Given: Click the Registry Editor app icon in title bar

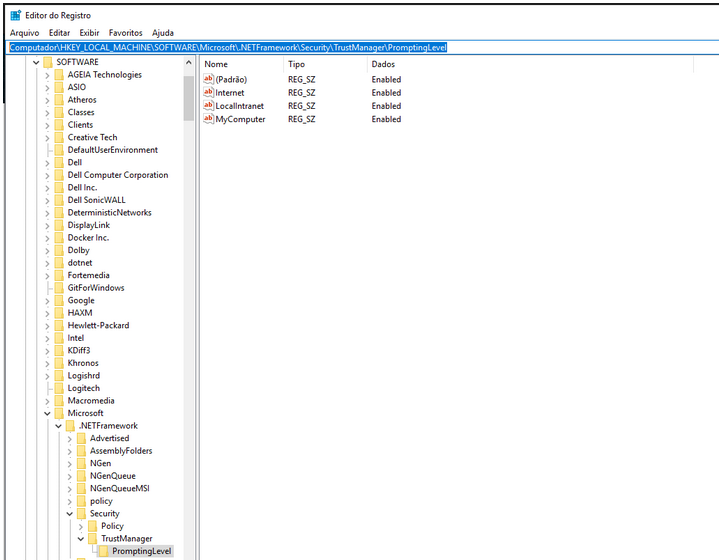Looking at the screenshot, I should (16, 15).
